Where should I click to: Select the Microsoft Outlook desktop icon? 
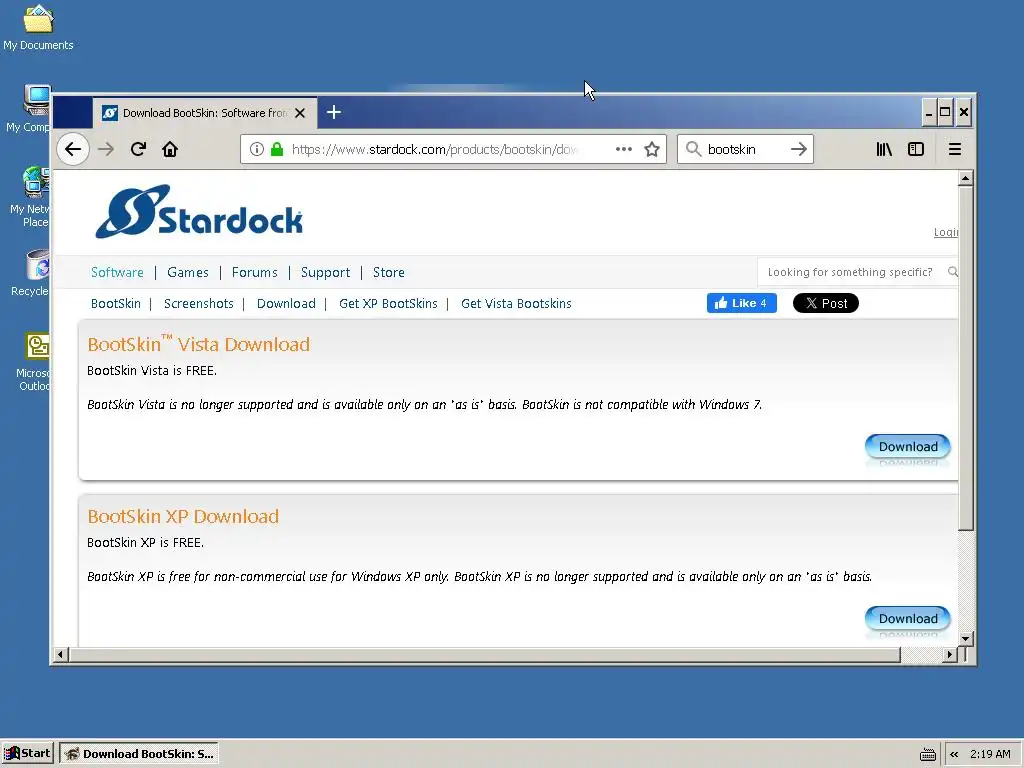[33, 362]
